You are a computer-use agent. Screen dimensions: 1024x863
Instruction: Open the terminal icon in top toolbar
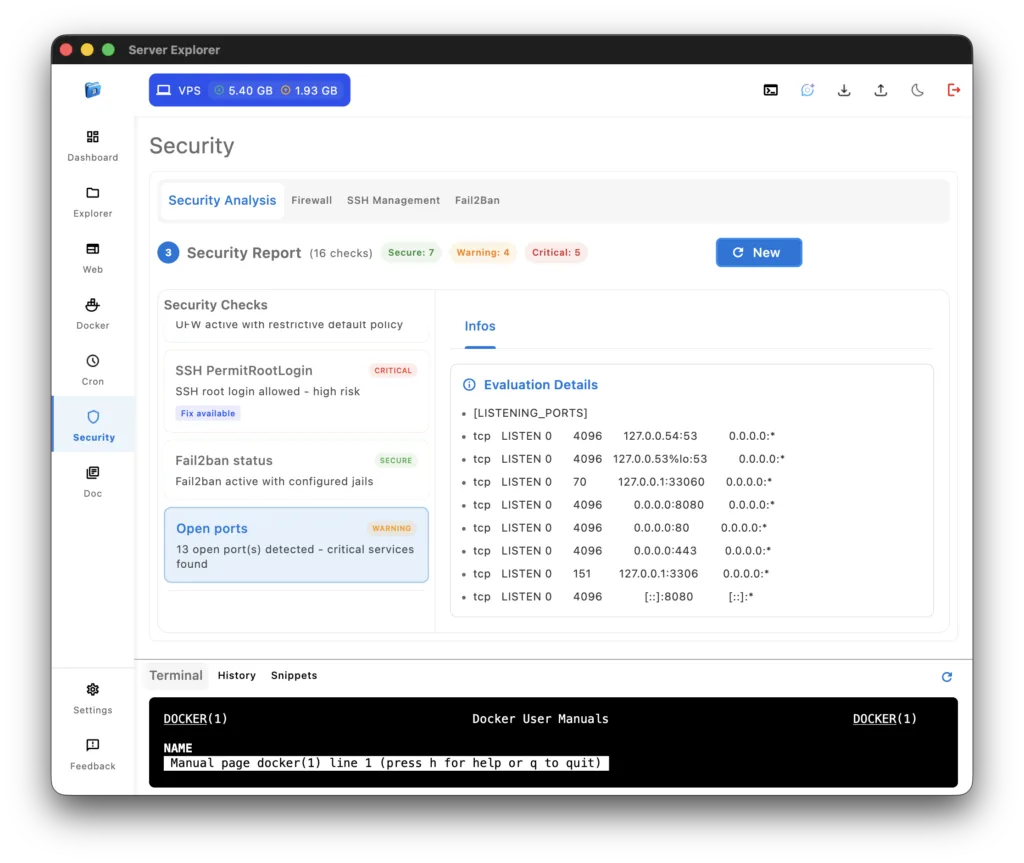[x=770, y=90]
